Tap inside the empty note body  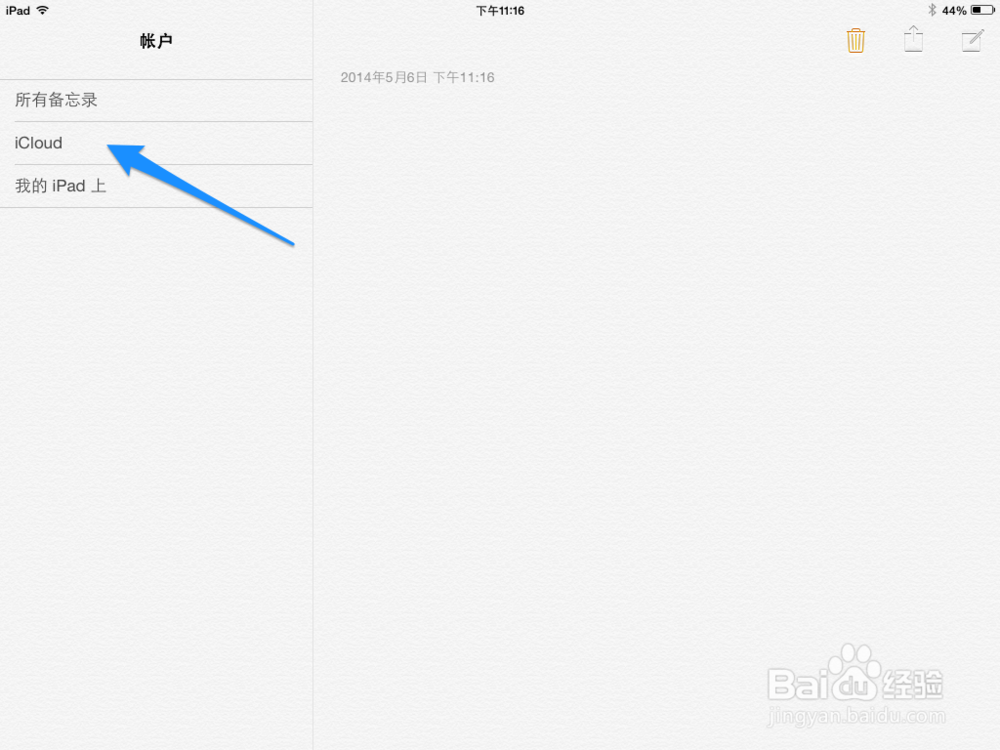656,383
